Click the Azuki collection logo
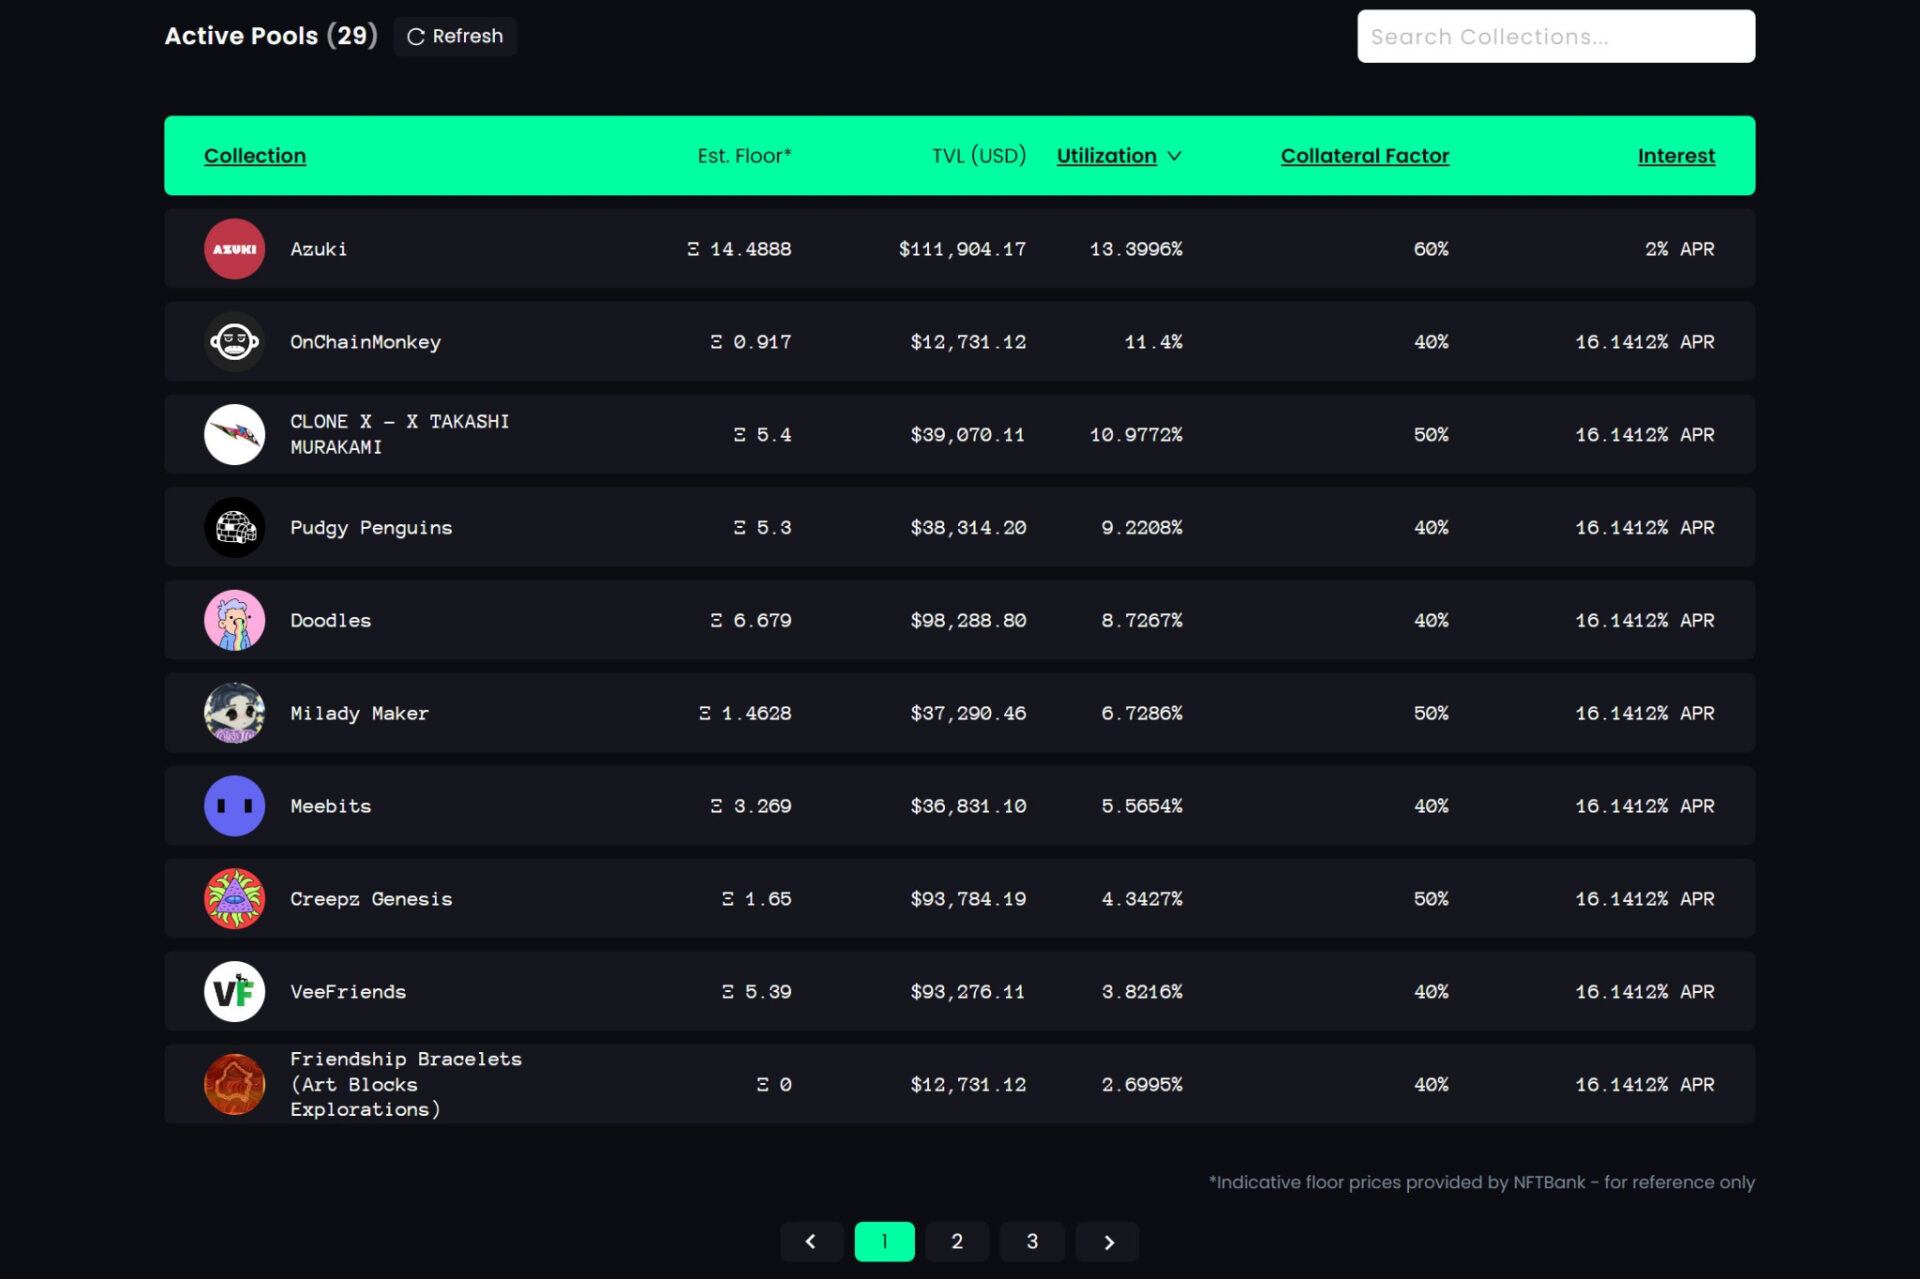 (x=234, y=249)
